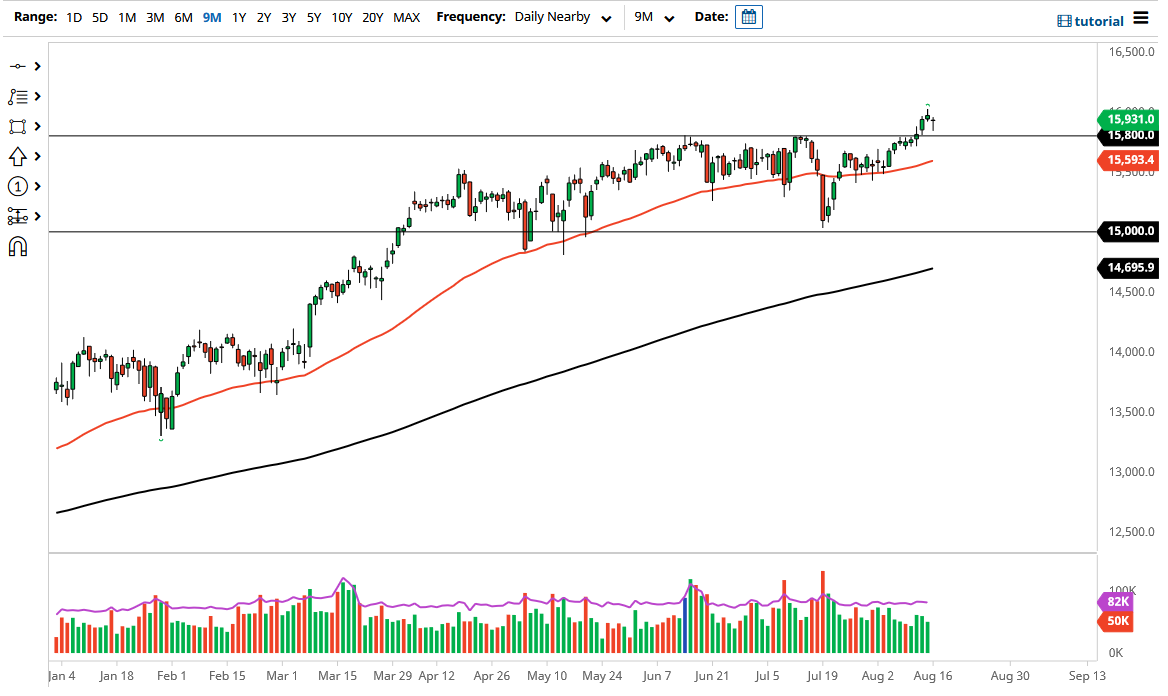This screenshot has width=1168, height=696.
Task: Select the active 9M range
Action: (212, 17)
